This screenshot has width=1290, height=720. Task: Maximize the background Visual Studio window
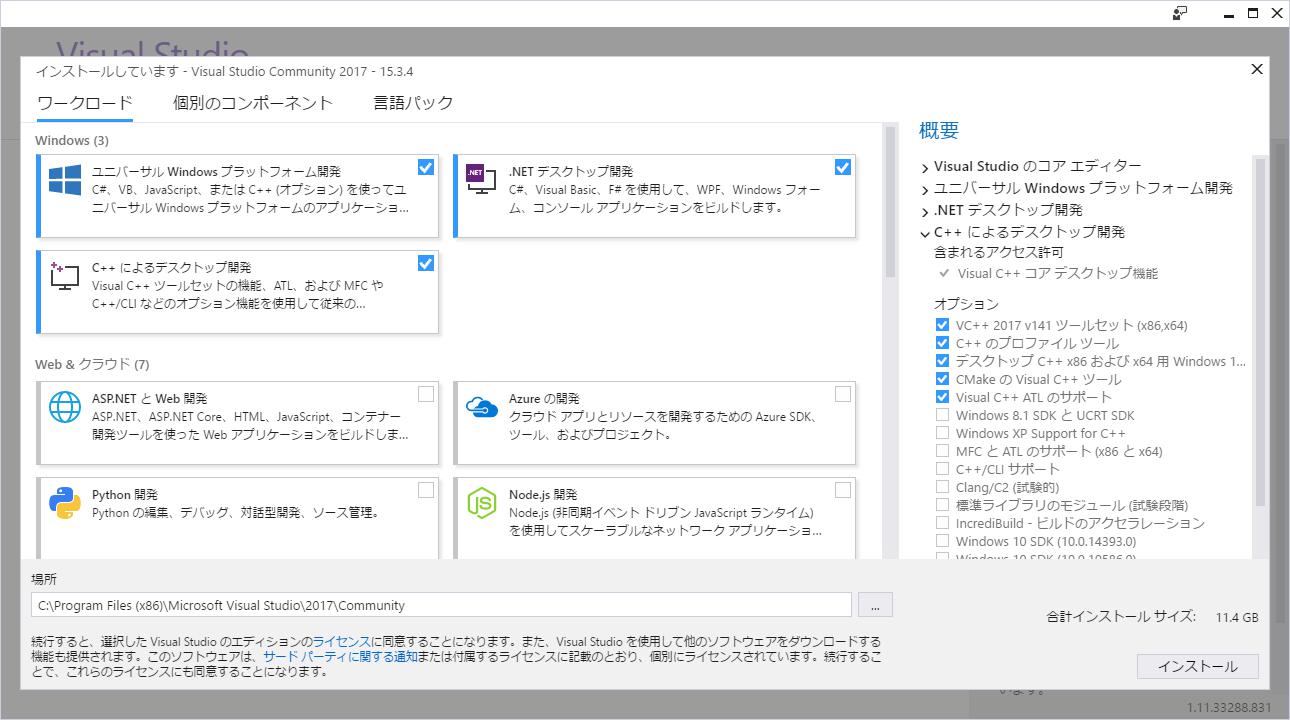pyautogui.click(x=1252, y=13)
